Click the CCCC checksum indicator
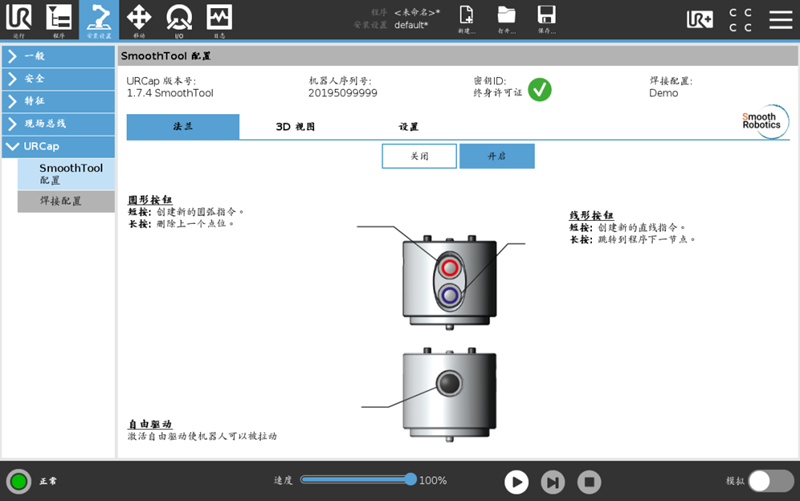Viewport: 800px width, 501px height. tap(740, 20)
